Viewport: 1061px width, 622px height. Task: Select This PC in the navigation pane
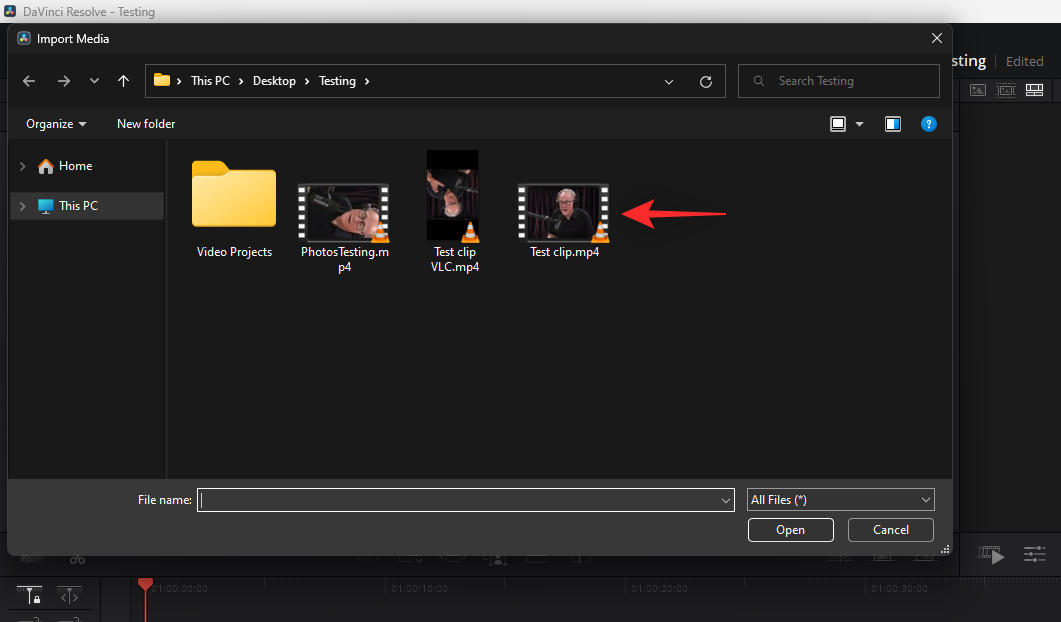click(x=78, y=206)
